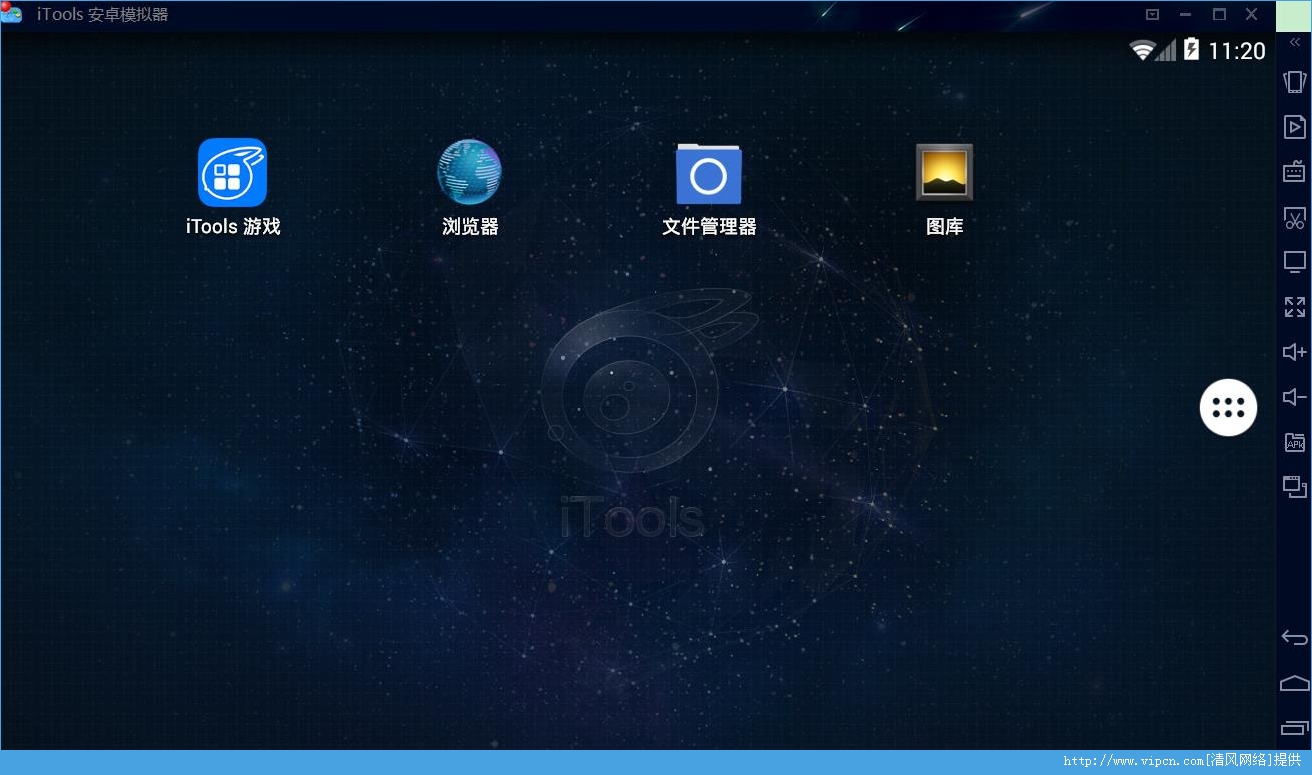Open the app drawer dots button

pos(1228,408)
